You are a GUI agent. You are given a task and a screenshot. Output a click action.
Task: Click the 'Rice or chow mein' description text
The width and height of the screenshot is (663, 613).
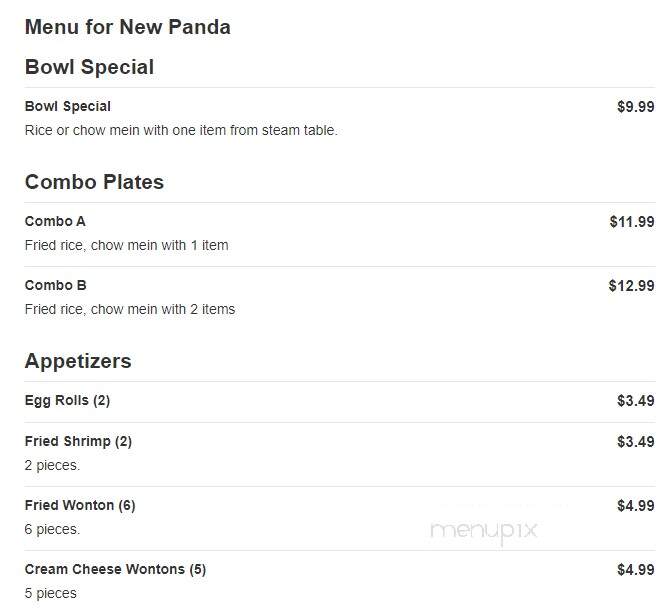point(181,130)
